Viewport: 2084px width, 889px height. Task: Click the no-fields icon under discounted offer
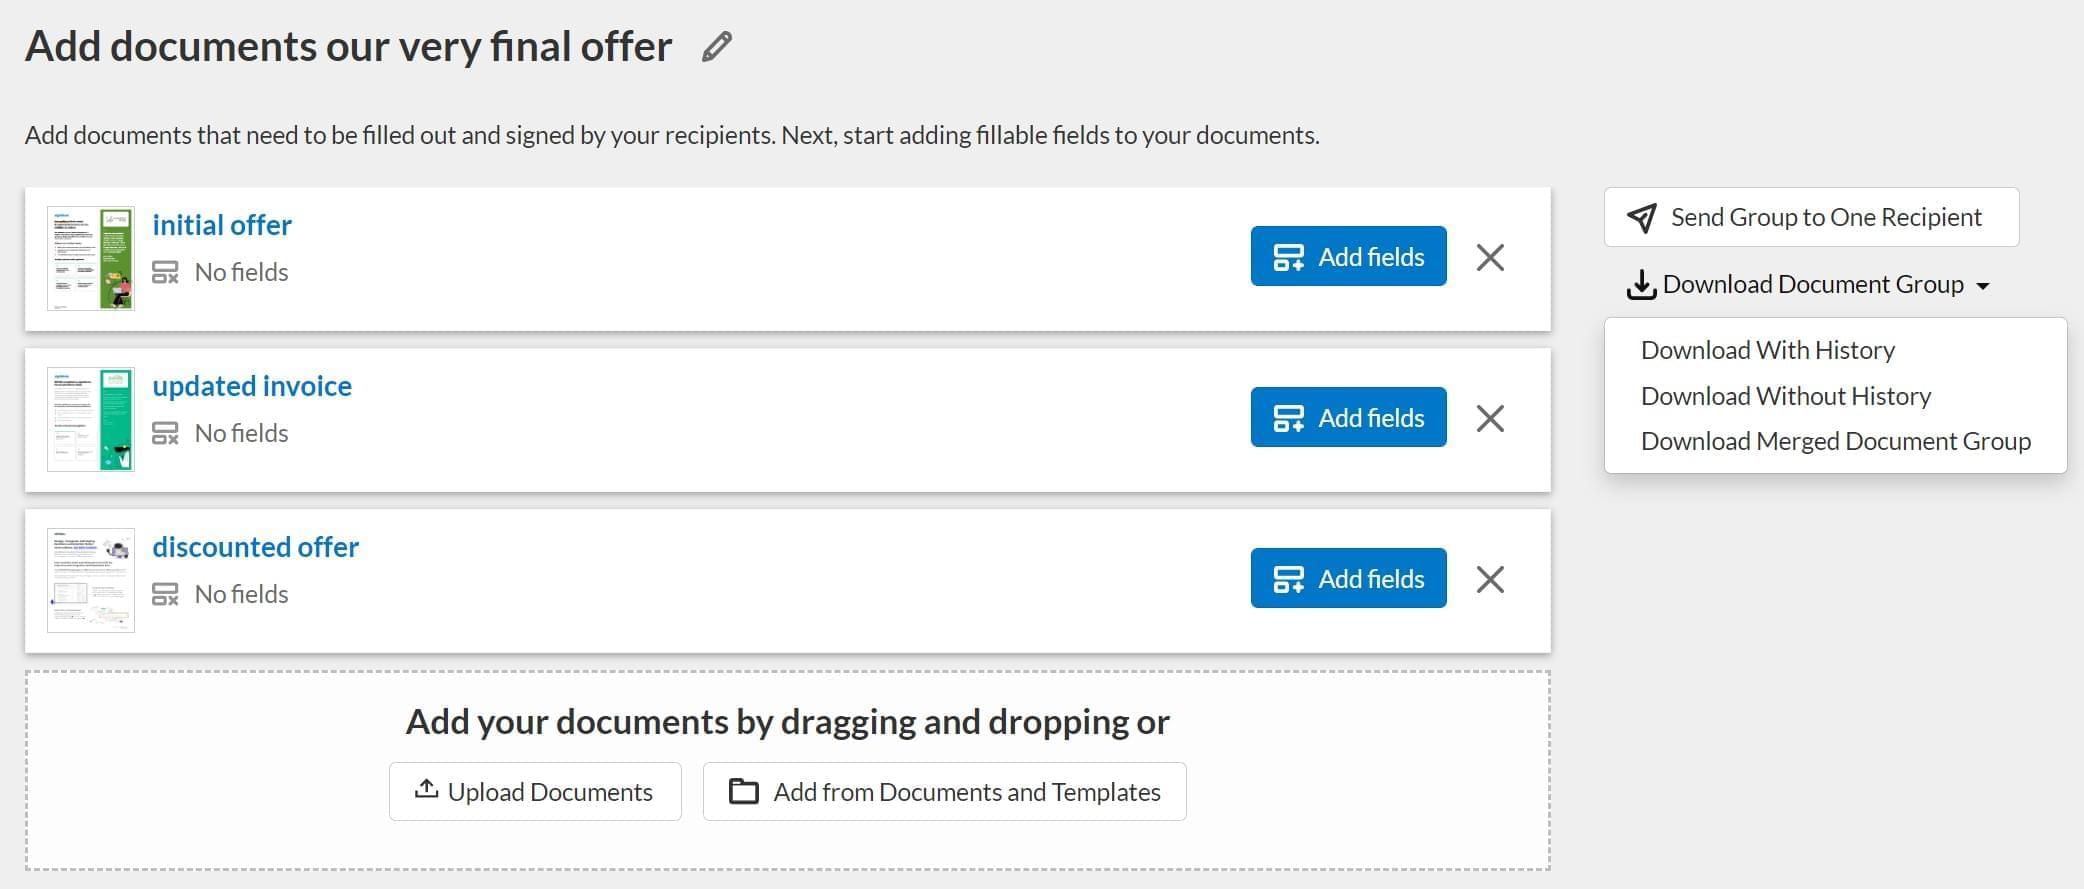coord(165,594)
